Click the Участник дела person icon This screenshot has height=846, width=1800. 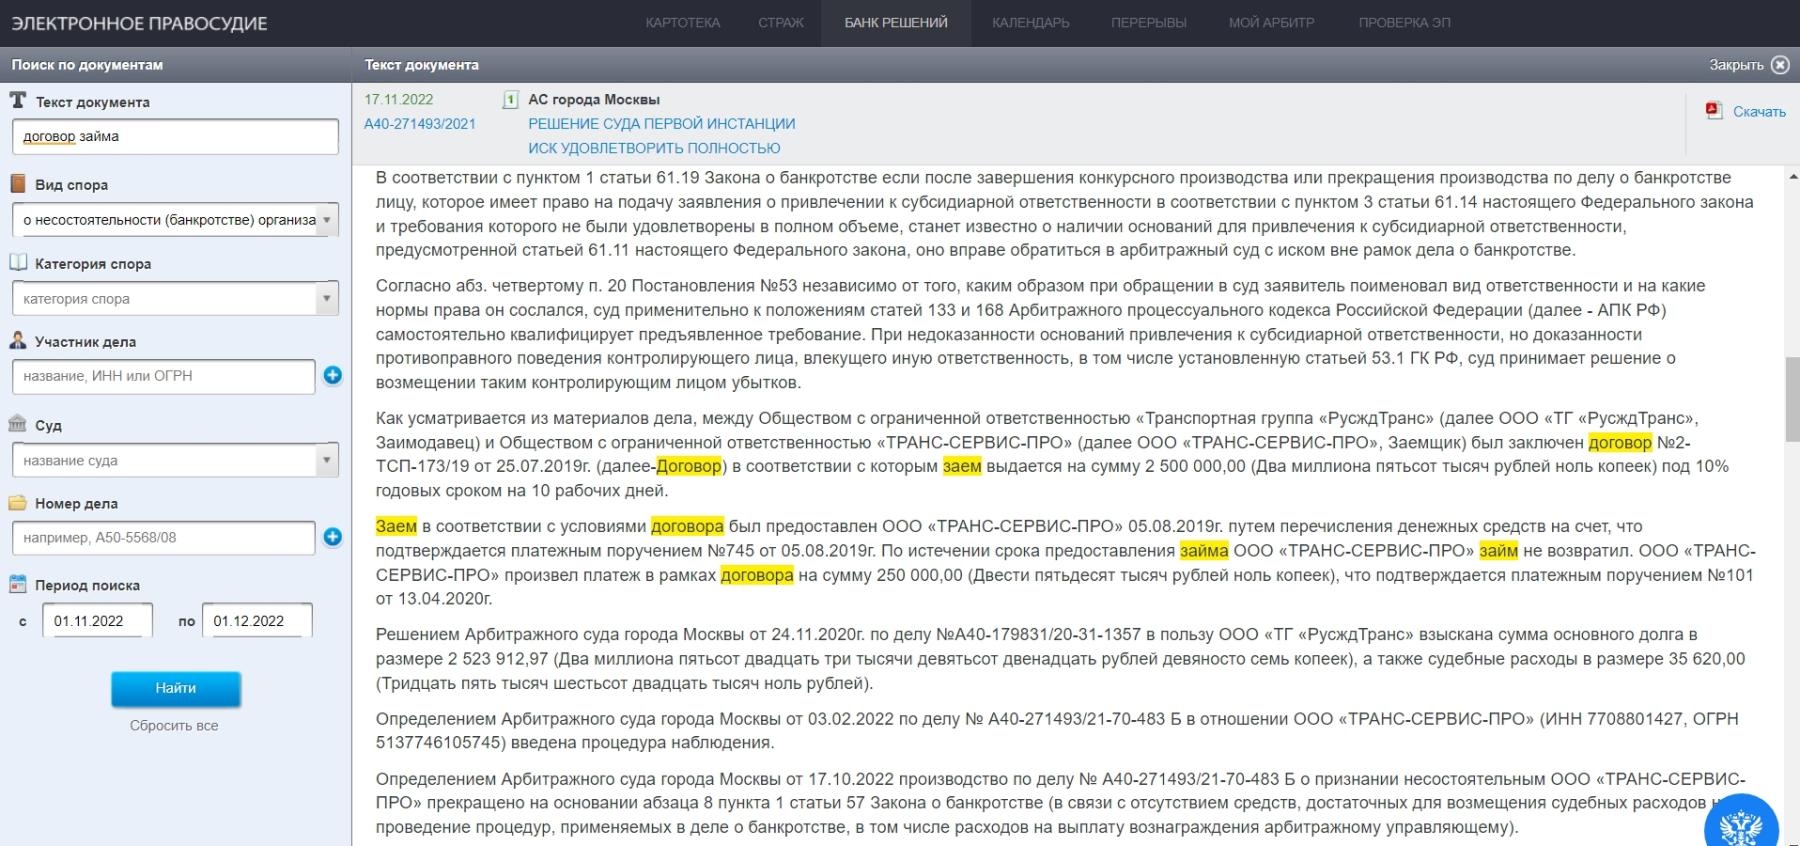[18, 341]
